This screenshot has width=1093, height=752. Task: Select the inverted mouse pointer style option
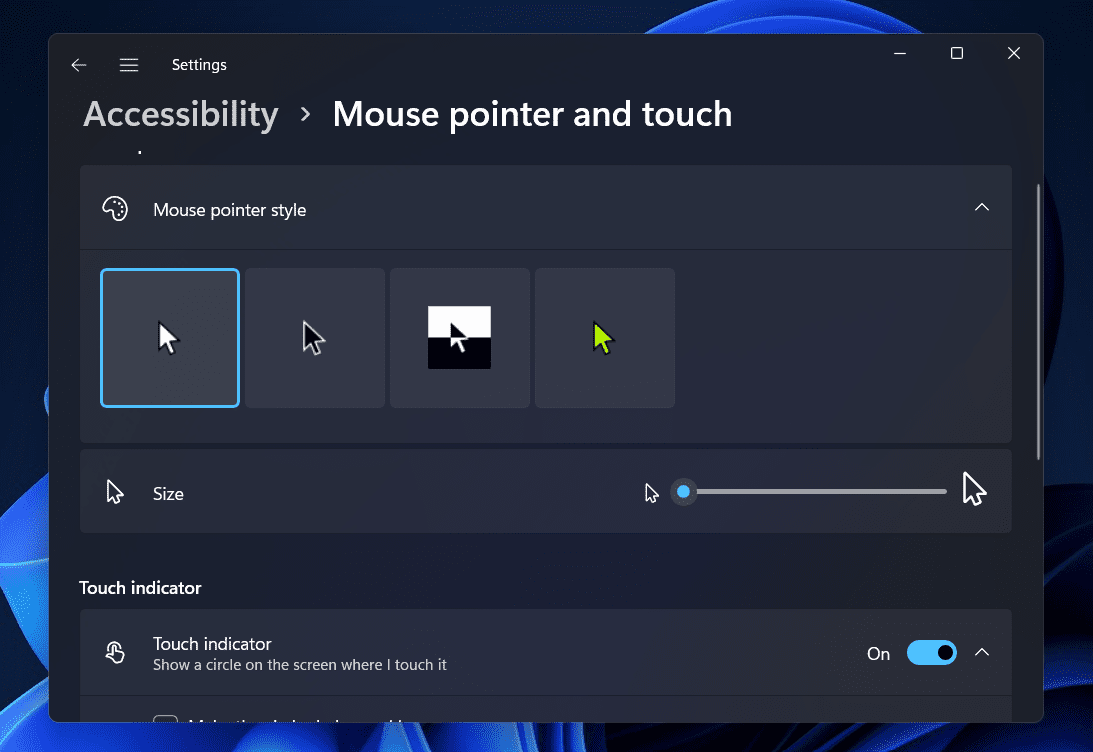point(459,337)
